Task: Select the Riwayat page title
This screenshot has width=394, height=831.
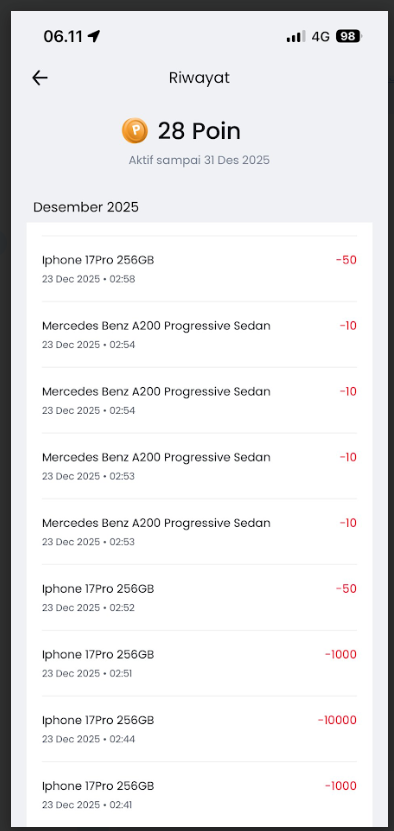Action: coord(199,78)
